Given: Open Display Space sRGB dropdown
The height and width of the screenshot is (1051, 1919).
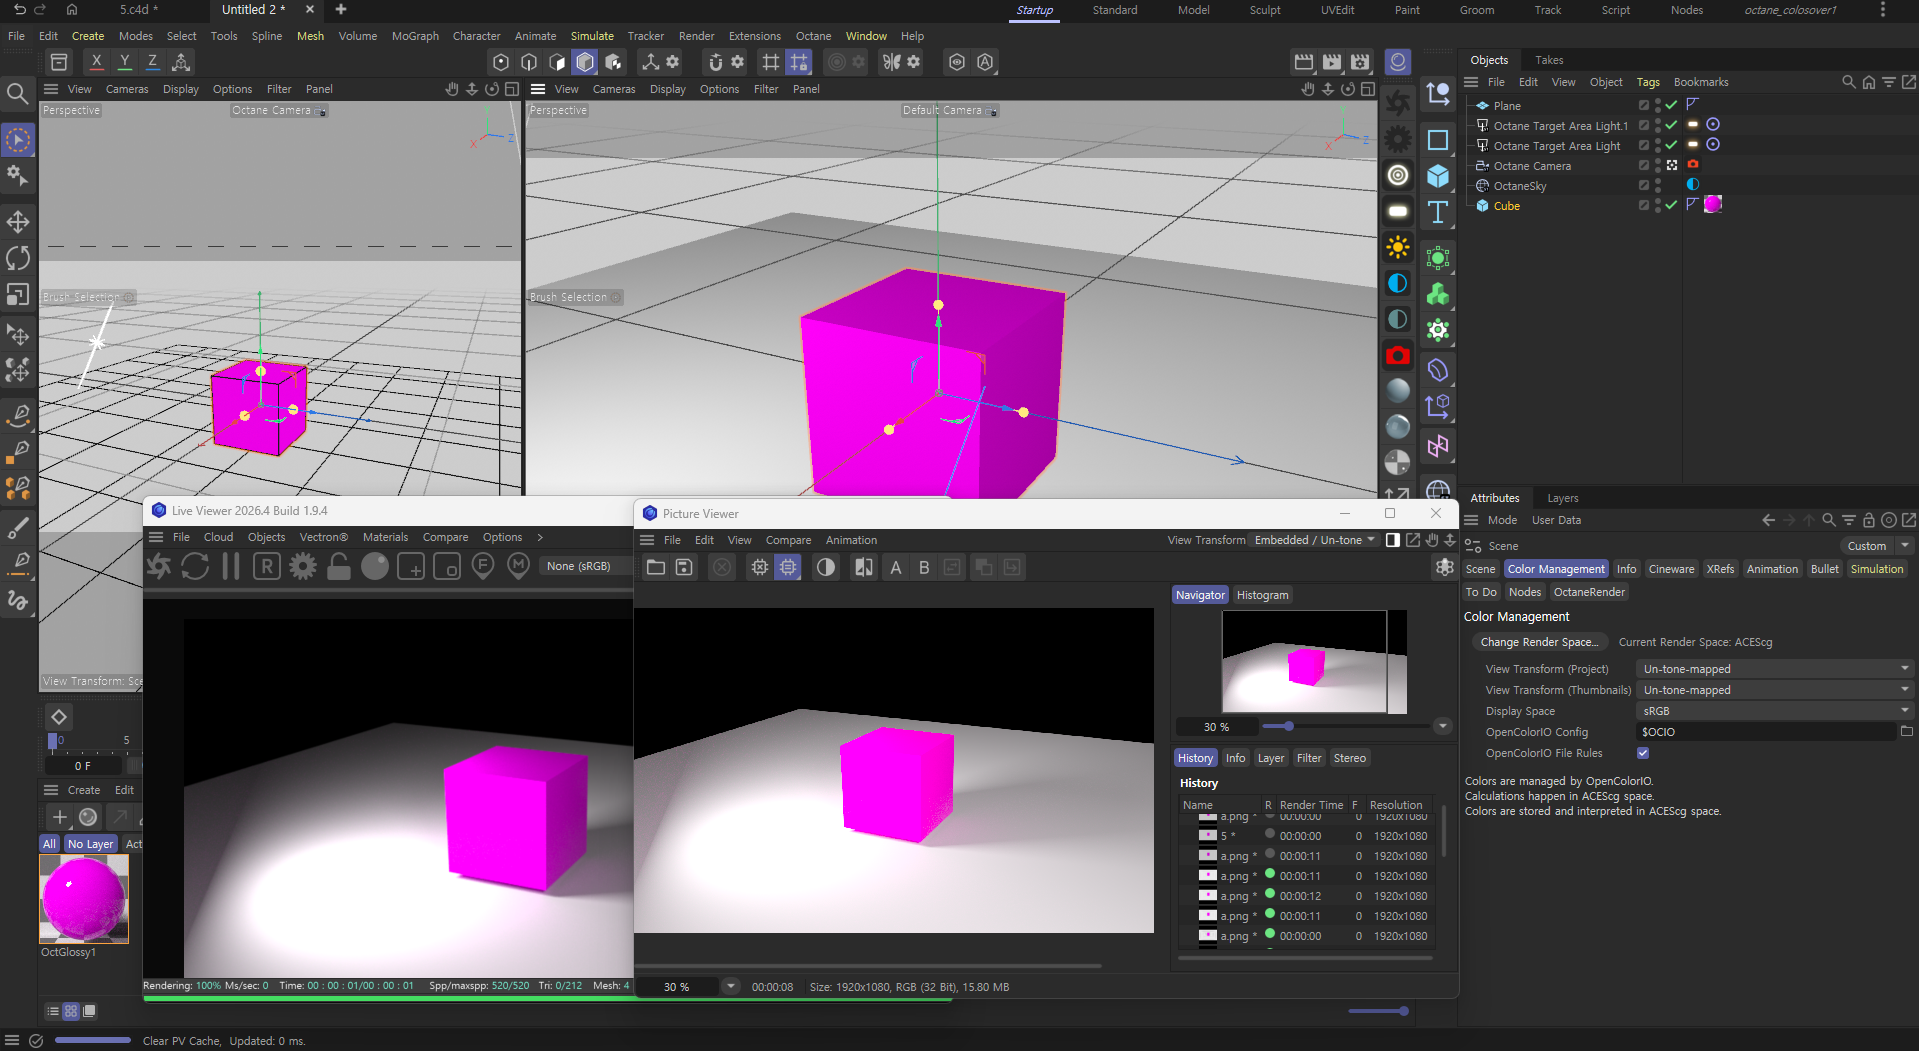Looking at the screenshot, I should [1775, 711].
